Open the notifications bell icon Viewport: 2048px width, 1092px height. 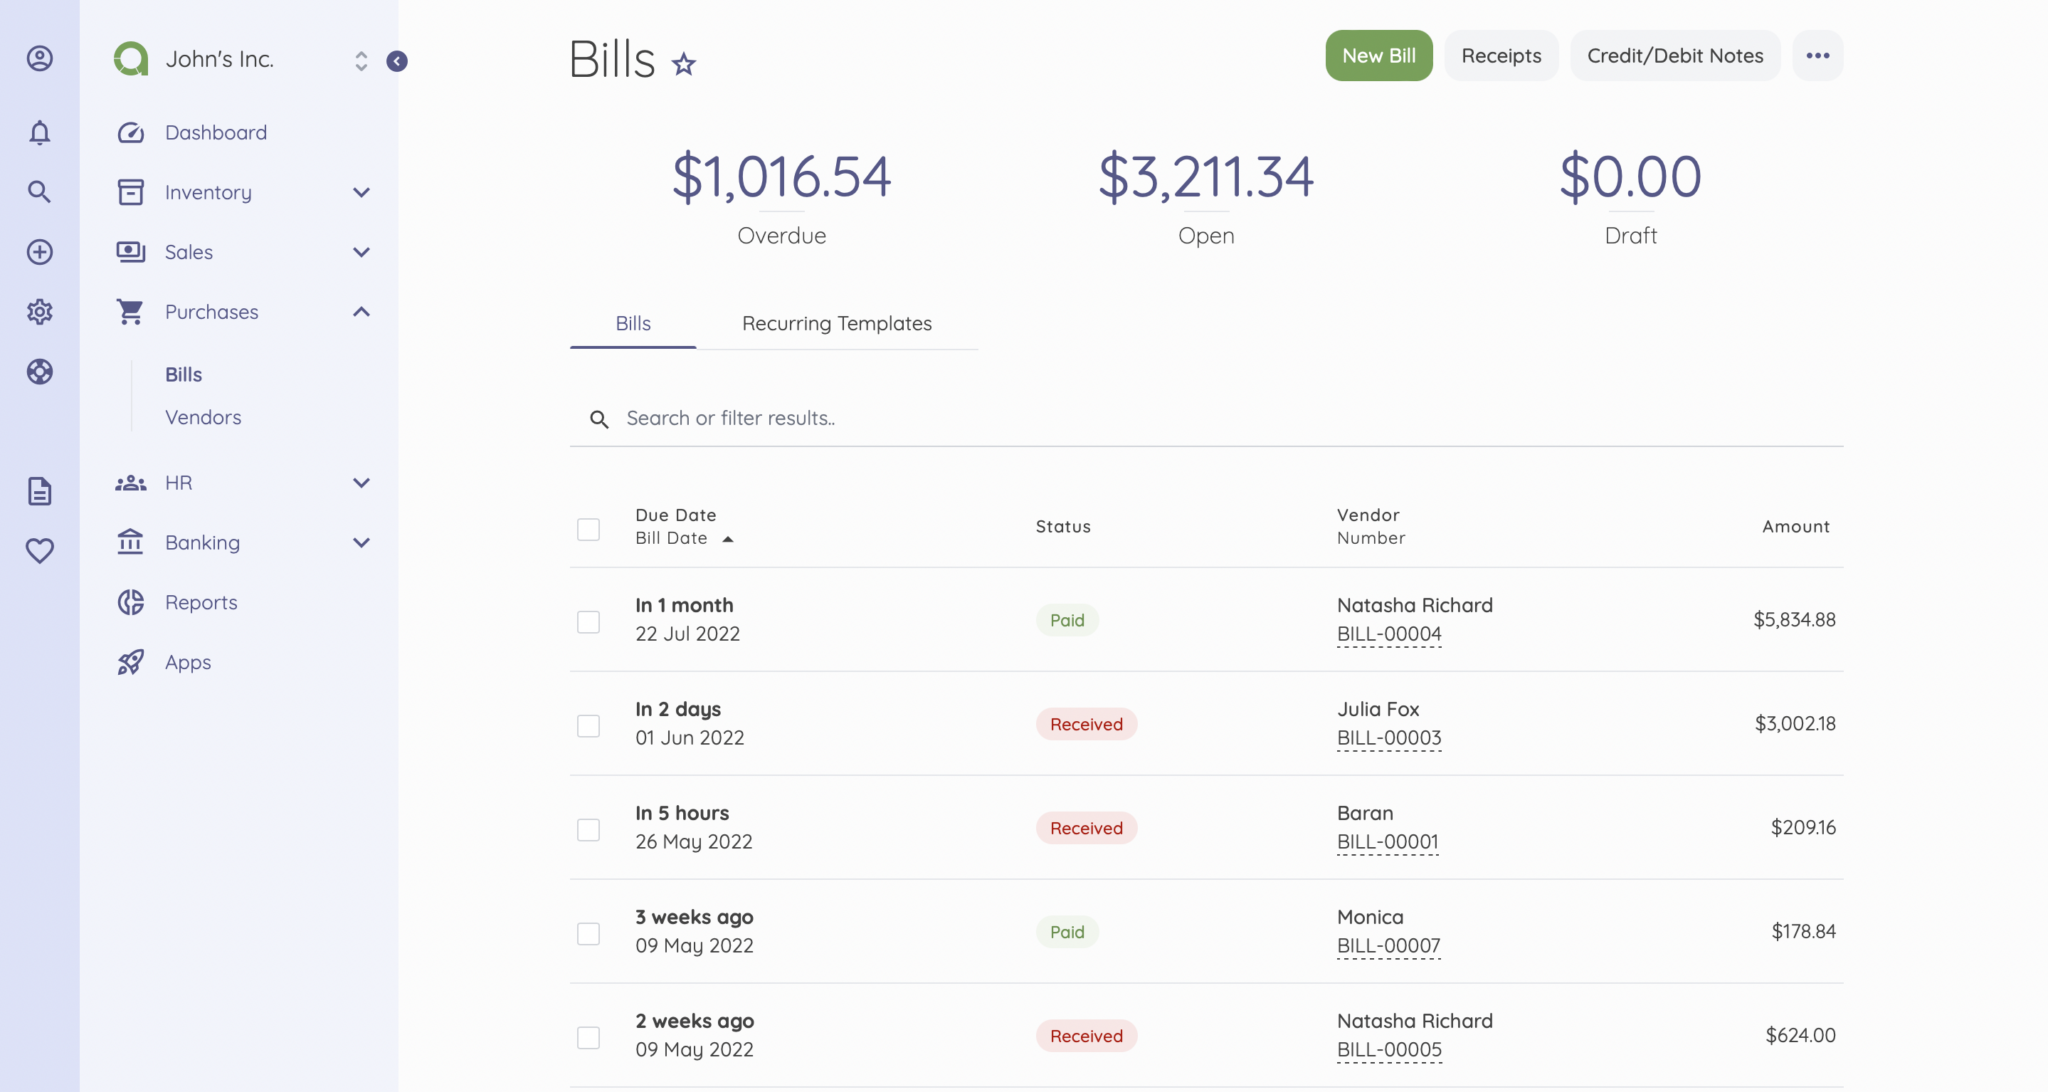click(x=39, y=131)
